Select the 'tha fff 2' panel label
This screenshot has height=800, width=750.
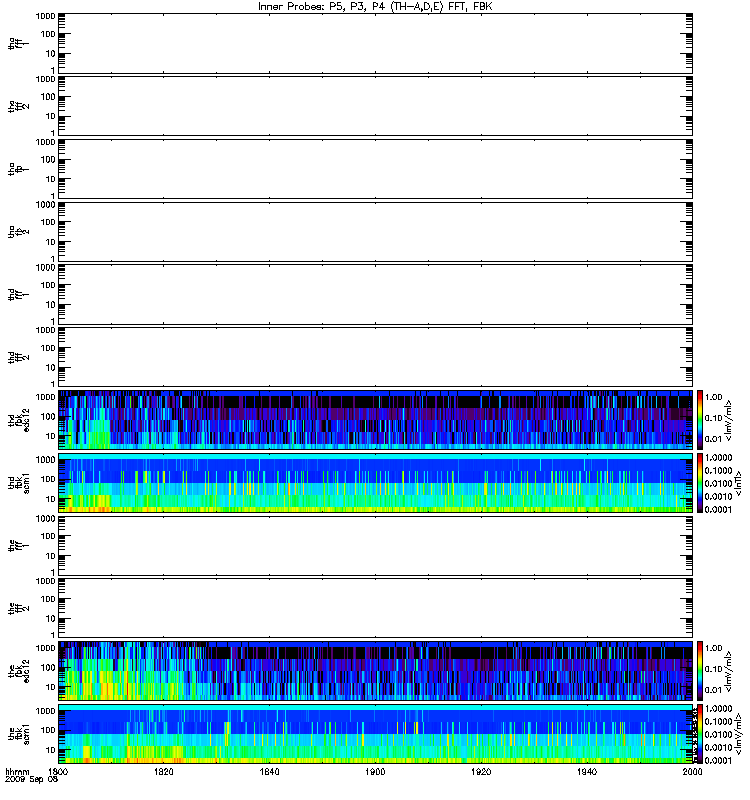pos(18,106)
